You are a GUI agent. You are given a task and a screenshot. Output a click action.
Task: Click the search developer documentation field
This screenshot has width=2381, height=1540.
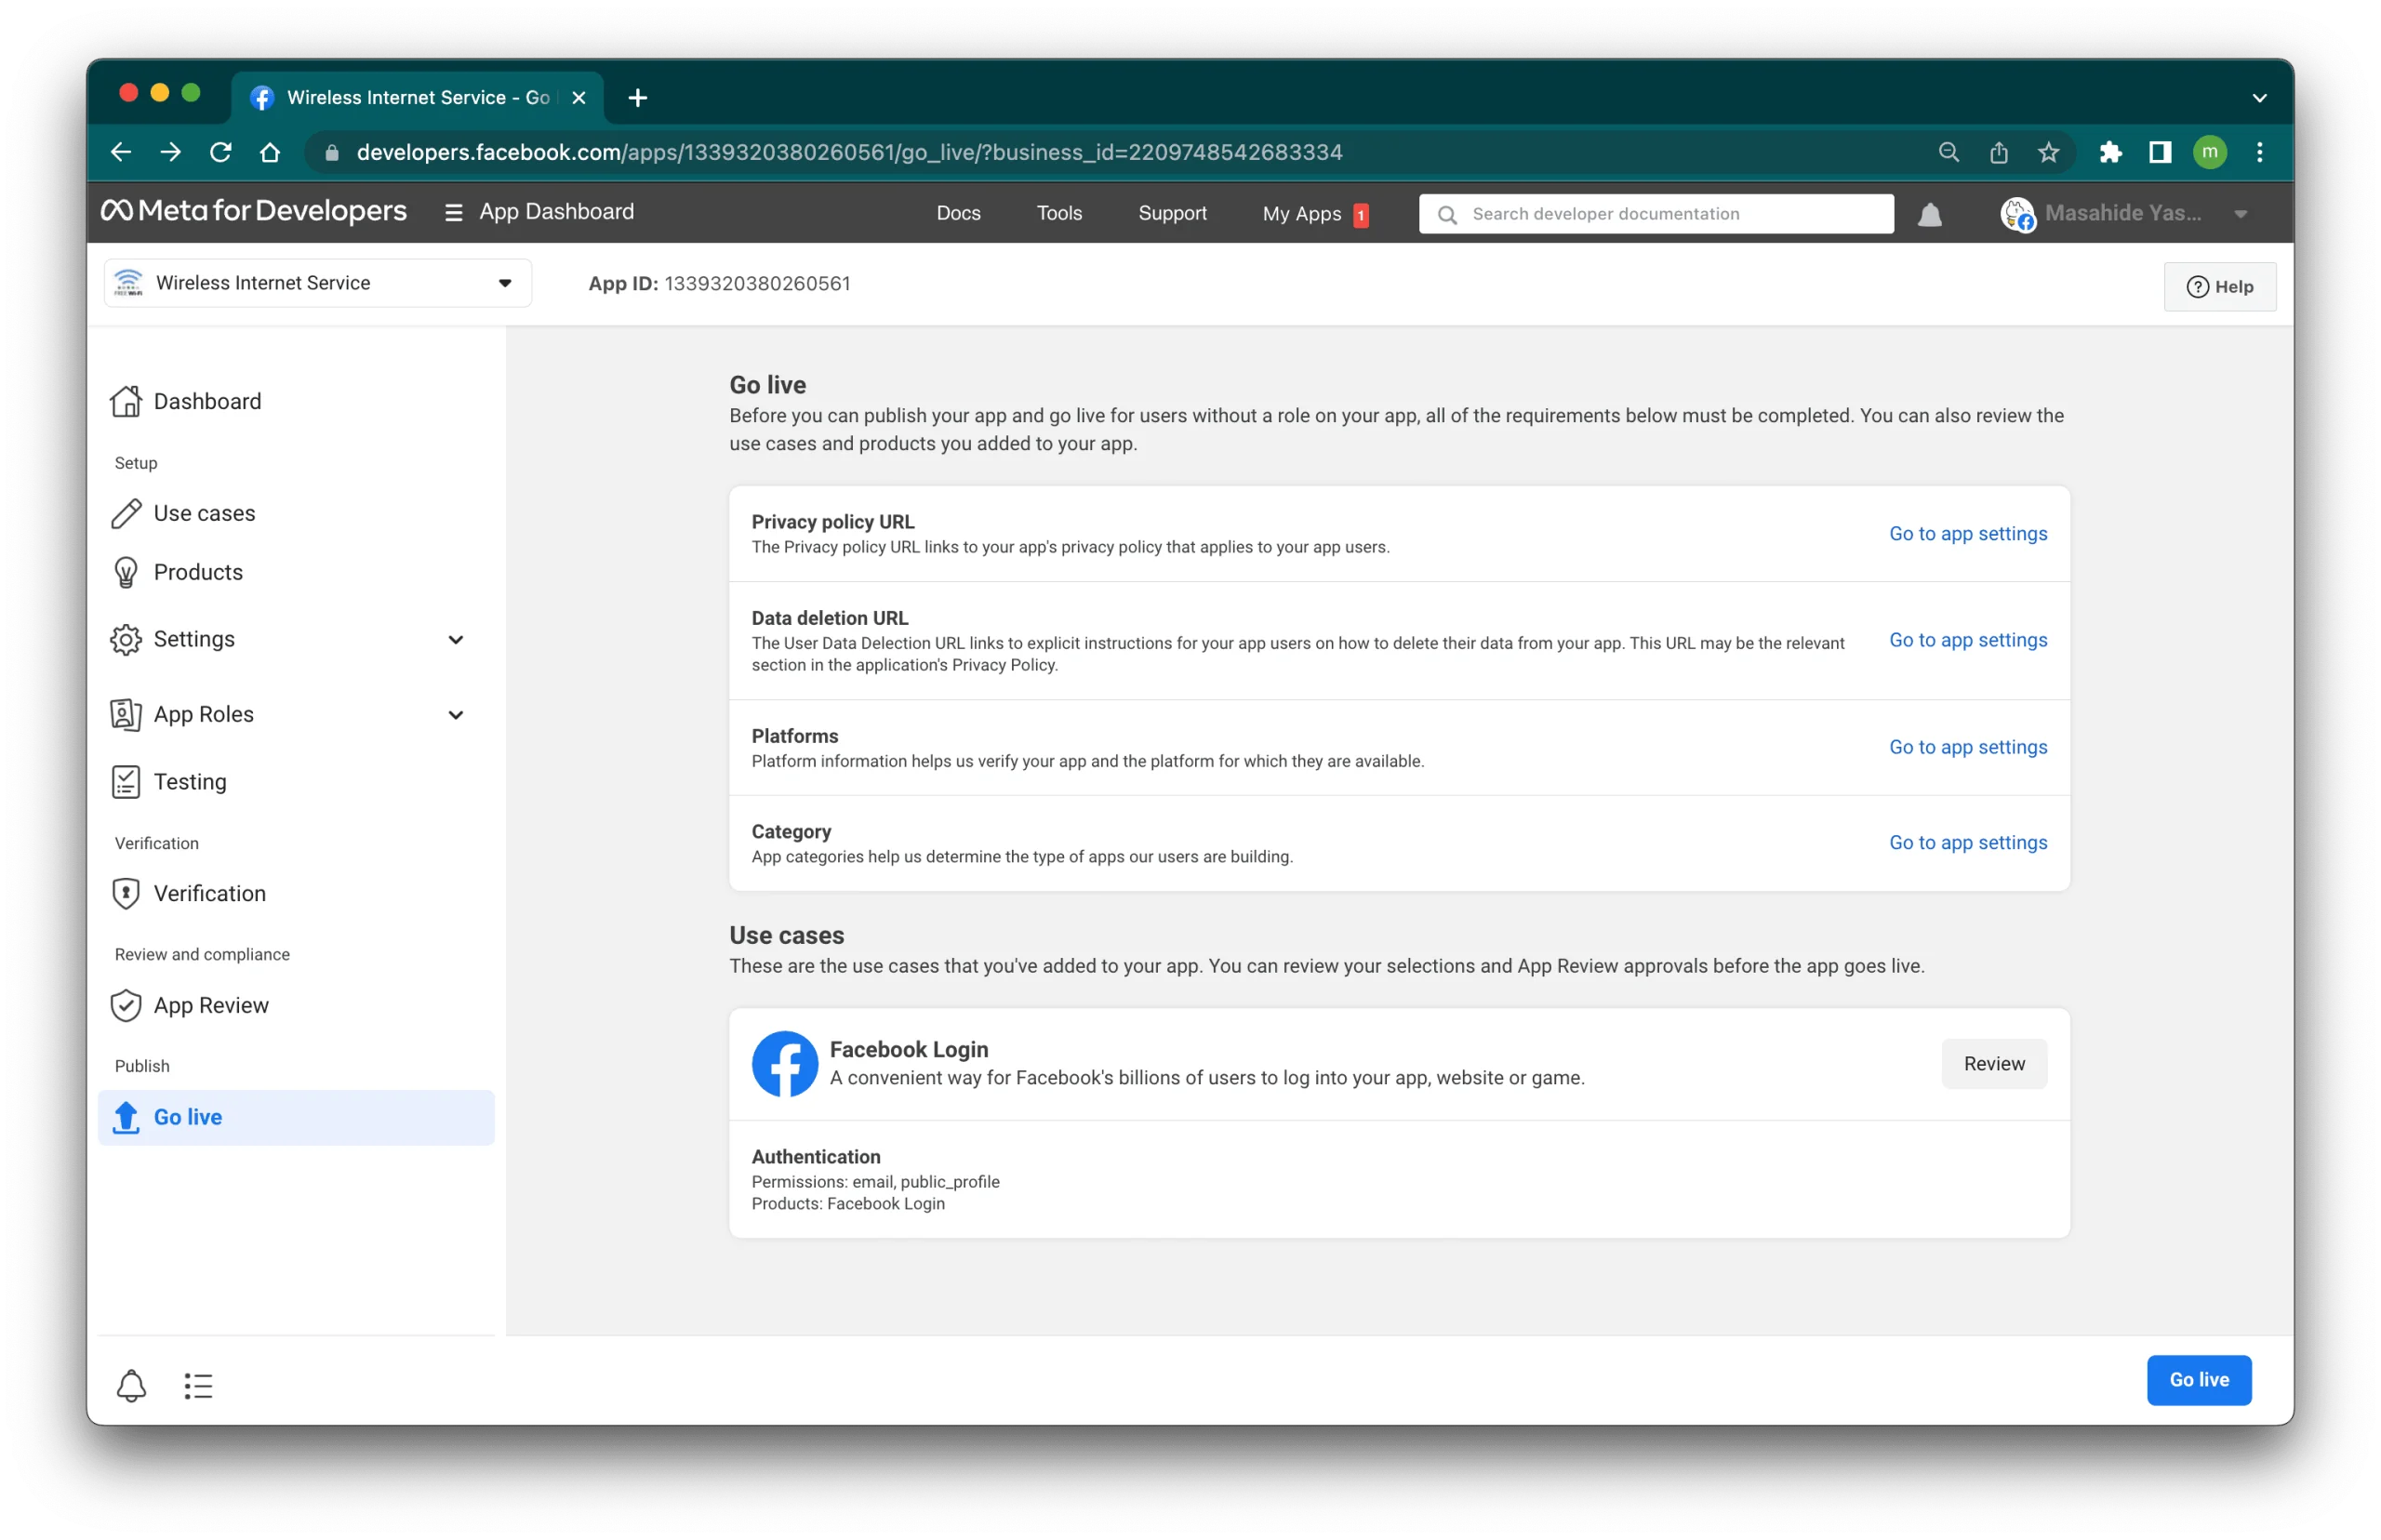[x=1655, y=214]
